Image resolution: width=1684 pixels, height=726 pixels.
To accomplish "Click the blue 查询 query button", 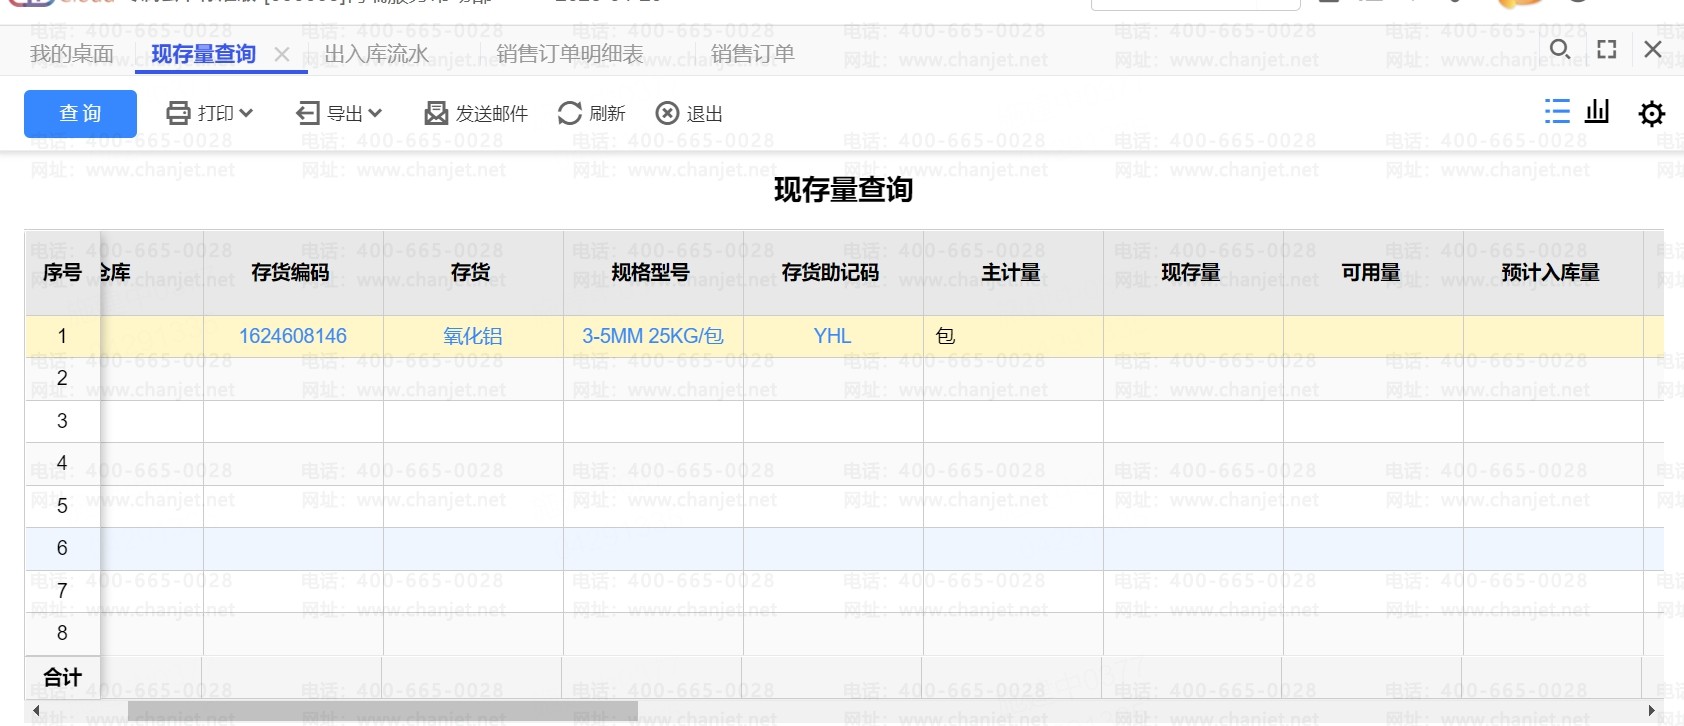I will pyautogui.click(x=80, y=114).
